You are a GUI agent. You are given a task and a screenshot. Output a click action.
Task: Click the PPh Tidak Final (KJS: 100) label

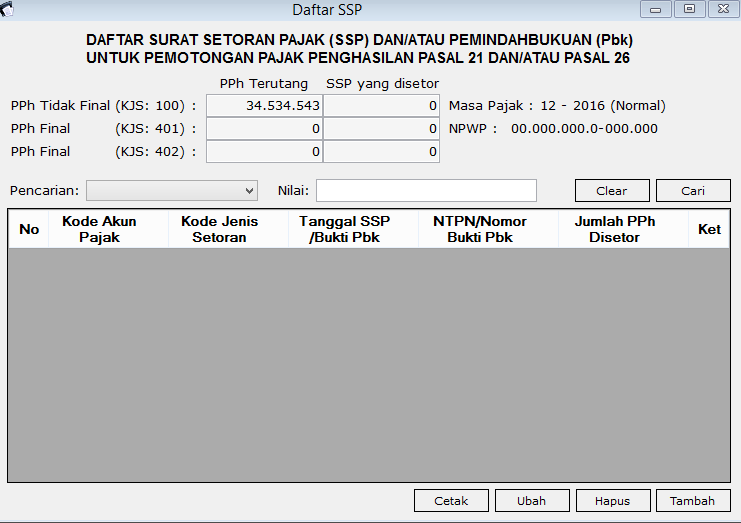[103, 105]
